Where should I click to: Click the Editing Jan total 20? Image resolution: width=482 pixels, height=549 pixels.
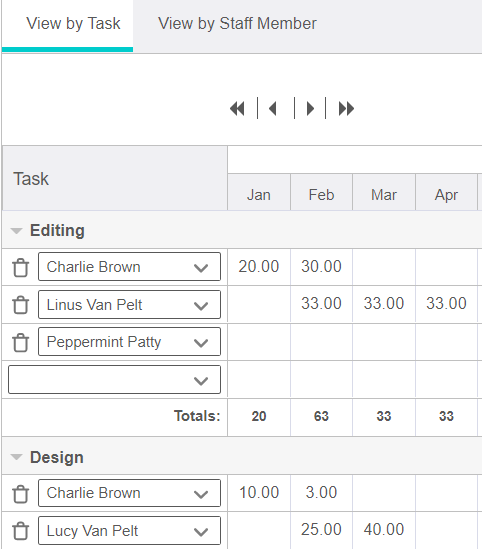click(259, 417)
